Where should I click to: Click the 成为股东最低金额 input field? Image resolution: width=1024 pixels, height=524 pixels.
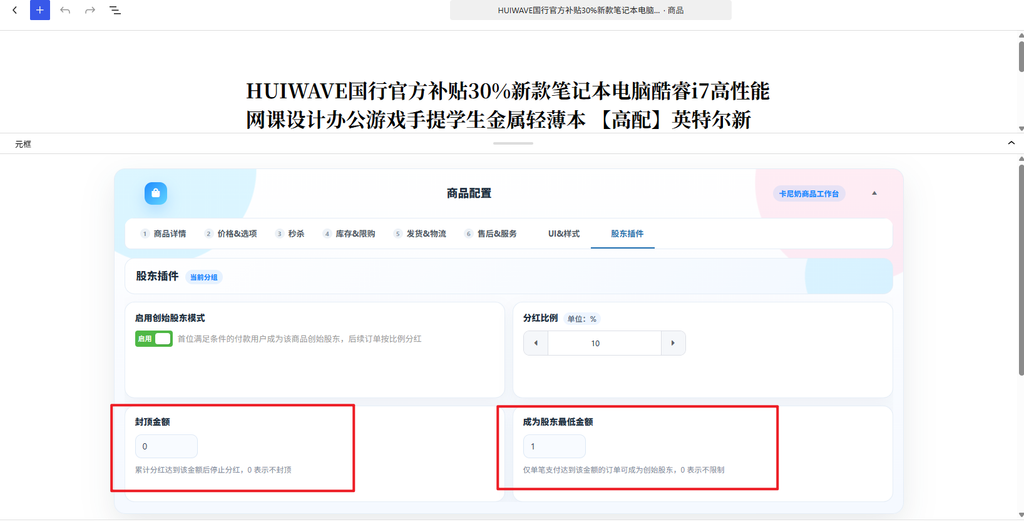coord(554,446)
